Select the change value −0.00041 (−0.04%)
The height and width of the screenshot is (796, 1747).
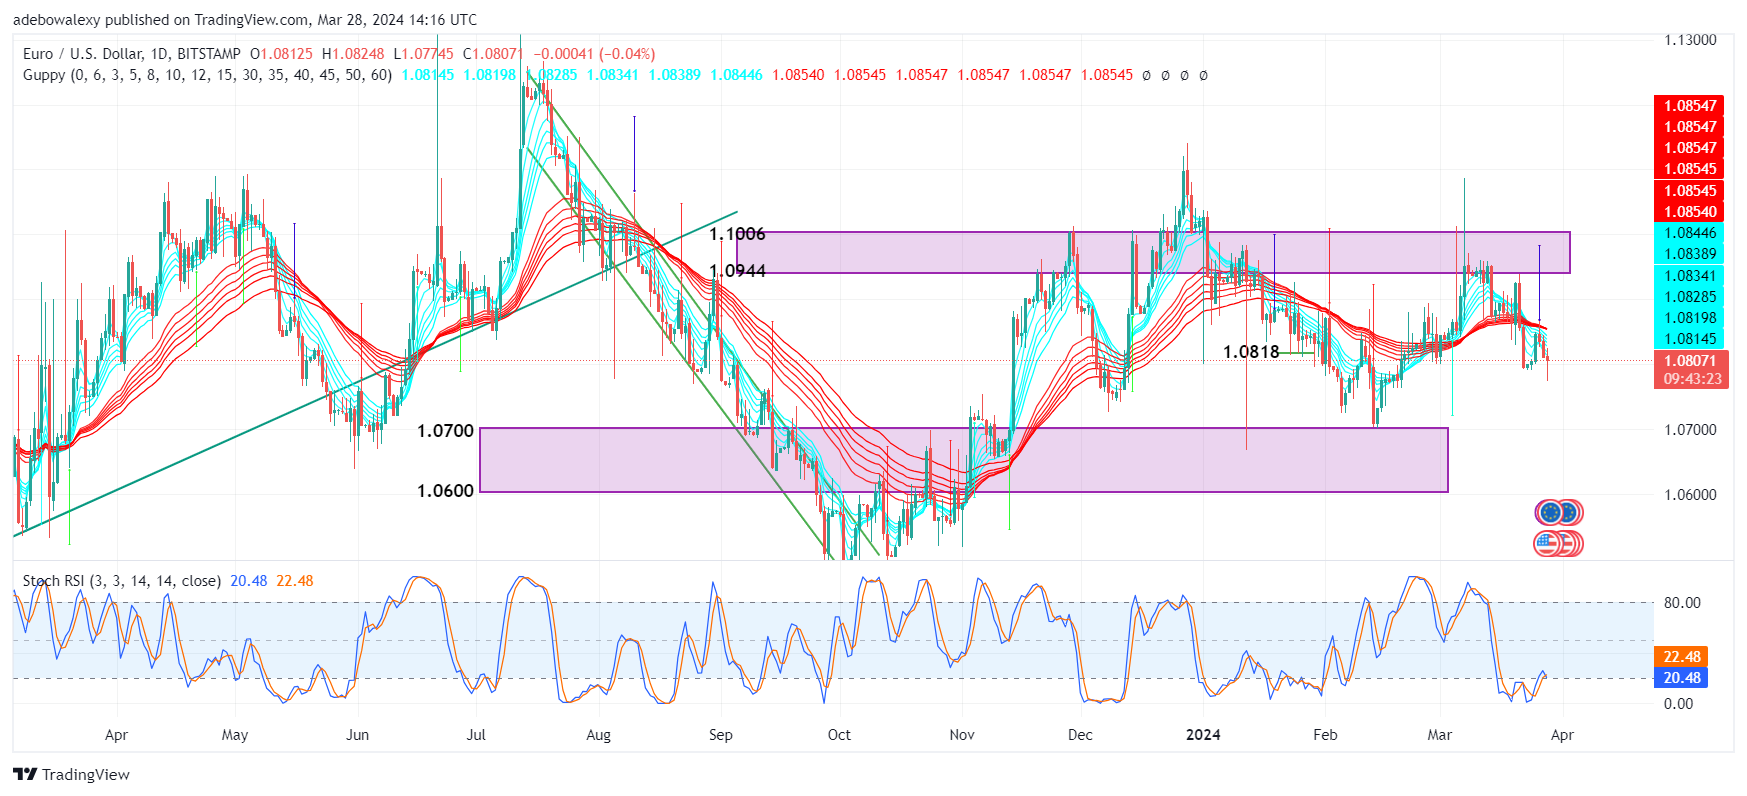[594, 54]
